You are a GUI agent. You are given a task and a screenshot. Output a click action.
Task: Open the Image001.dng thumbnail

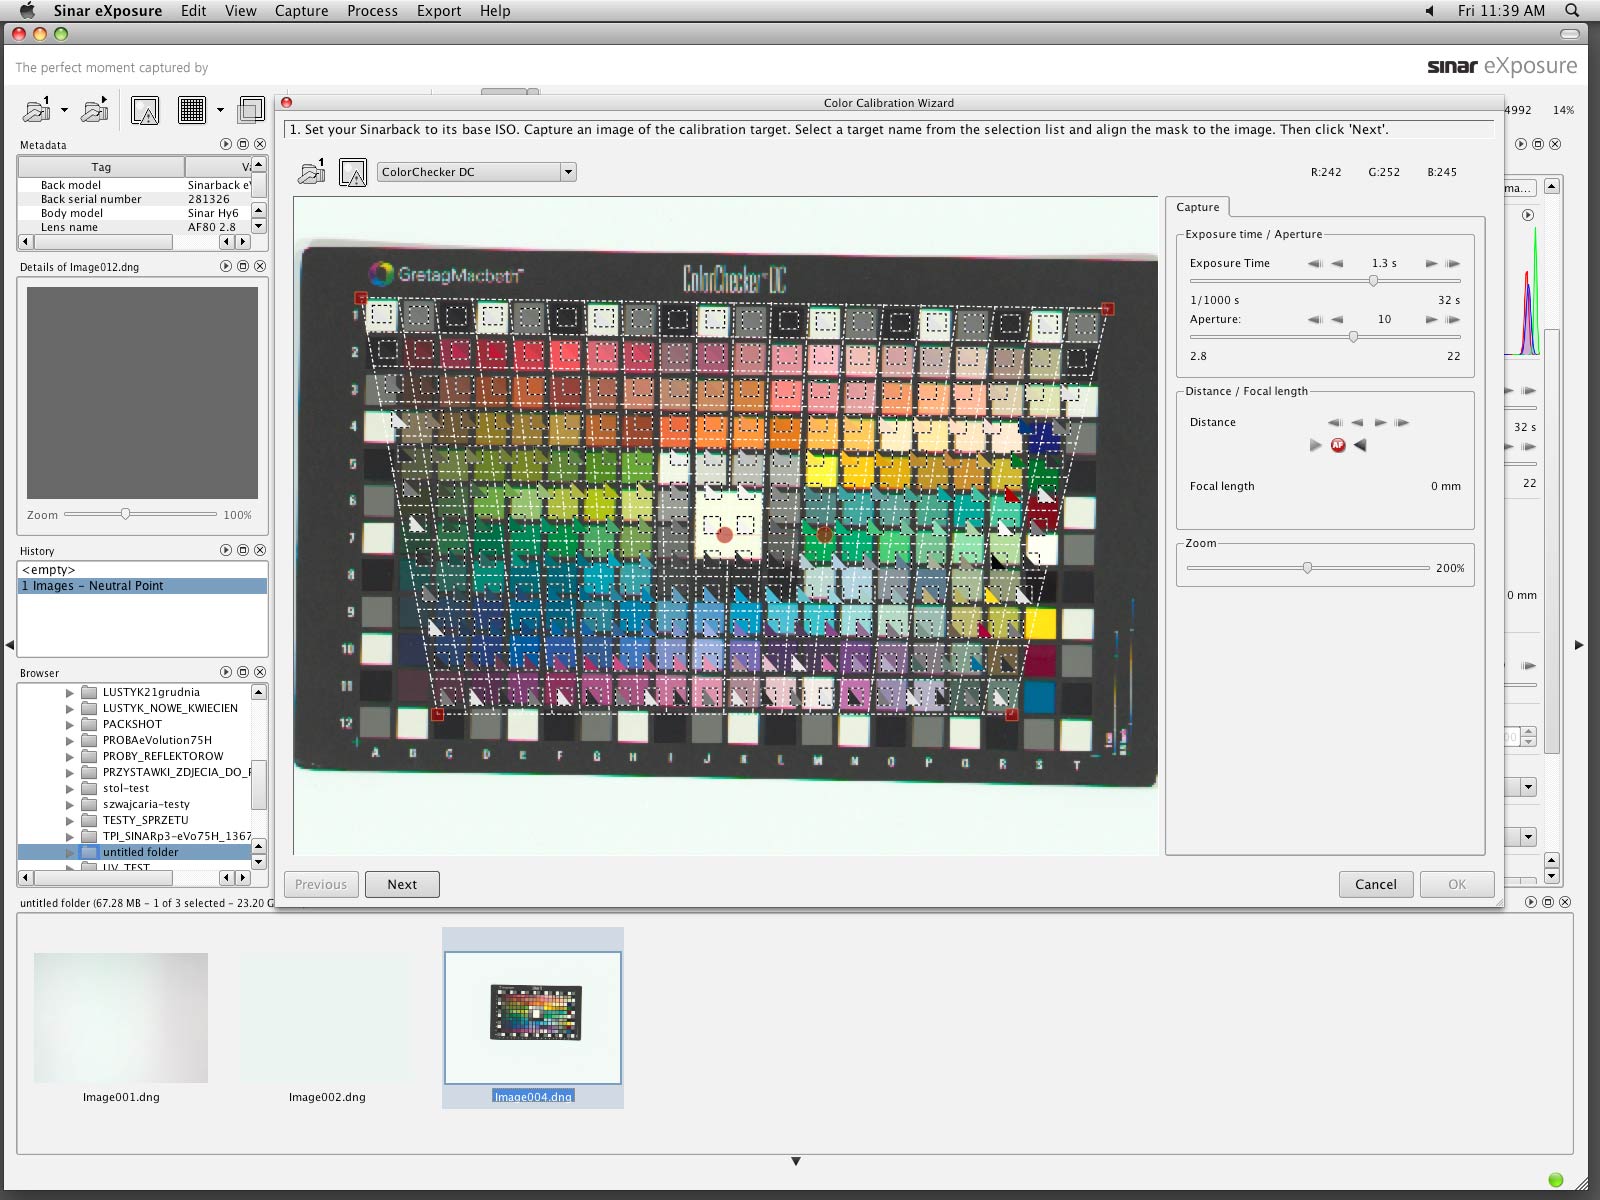(121, 1018)
